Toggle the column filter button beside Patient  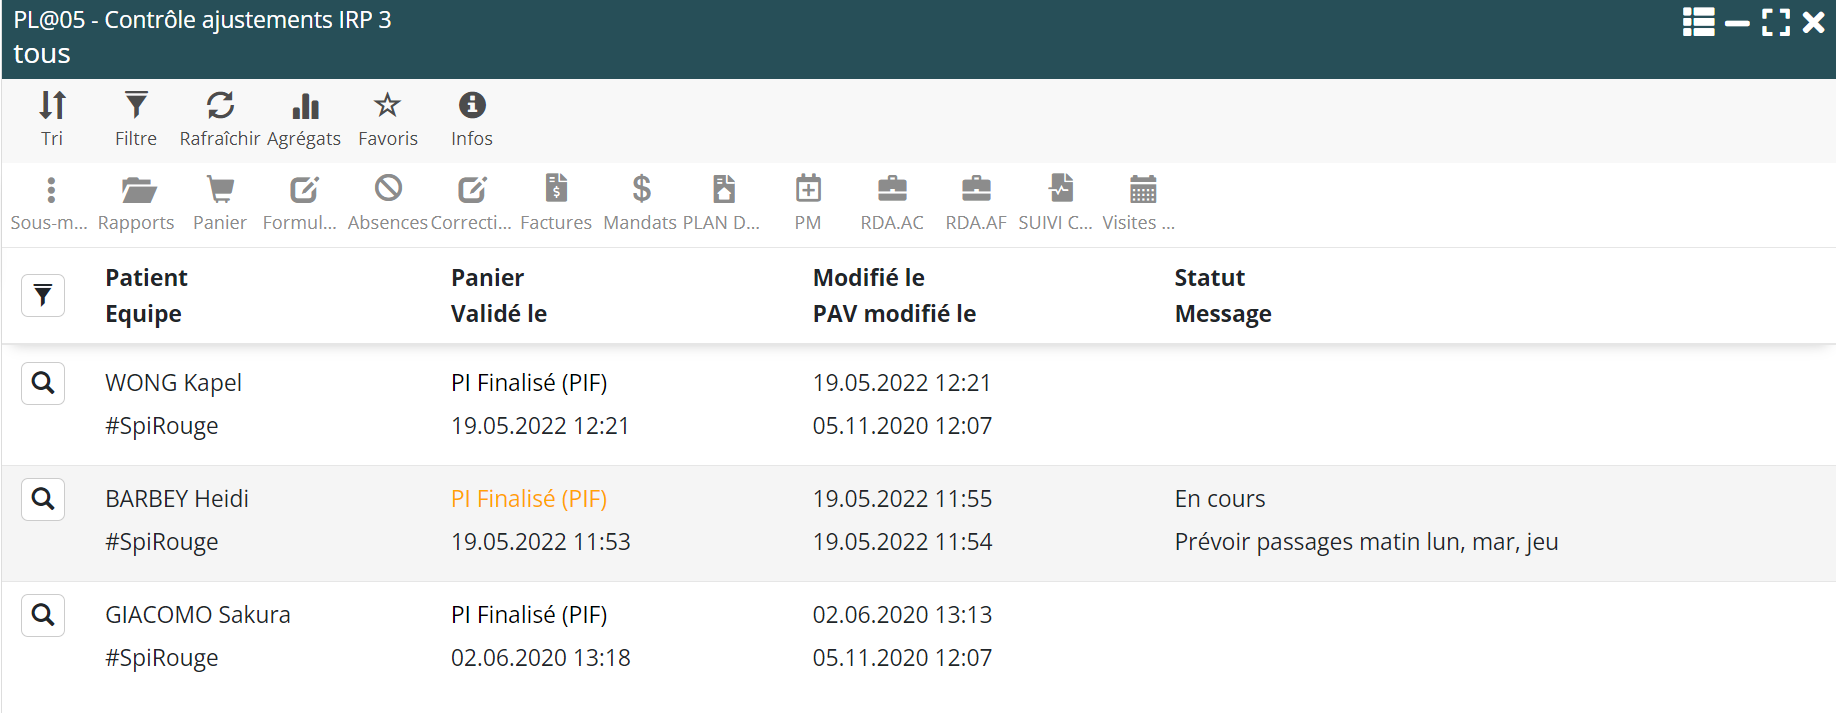(x=43, y=295)
